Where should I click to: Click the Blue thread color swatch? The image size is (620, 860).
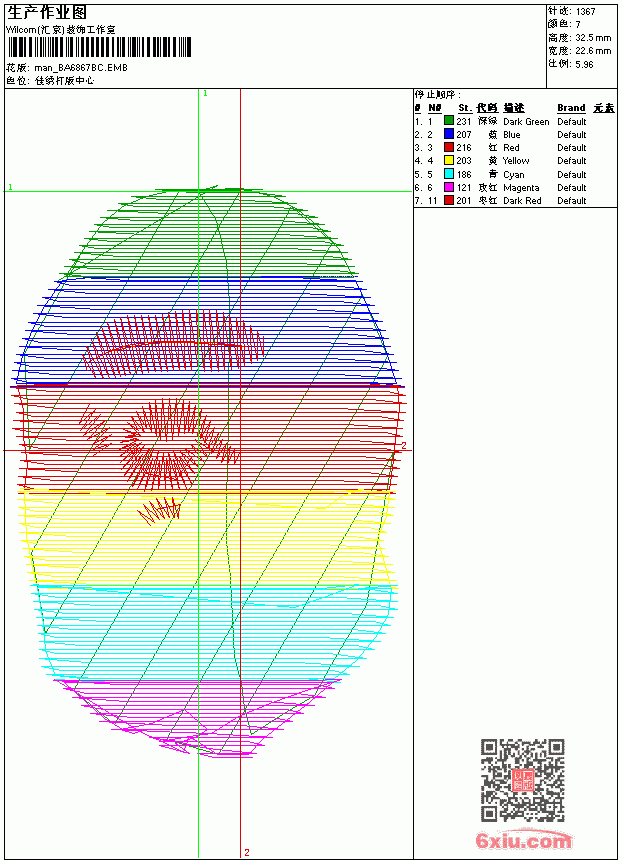pos(449,134)
